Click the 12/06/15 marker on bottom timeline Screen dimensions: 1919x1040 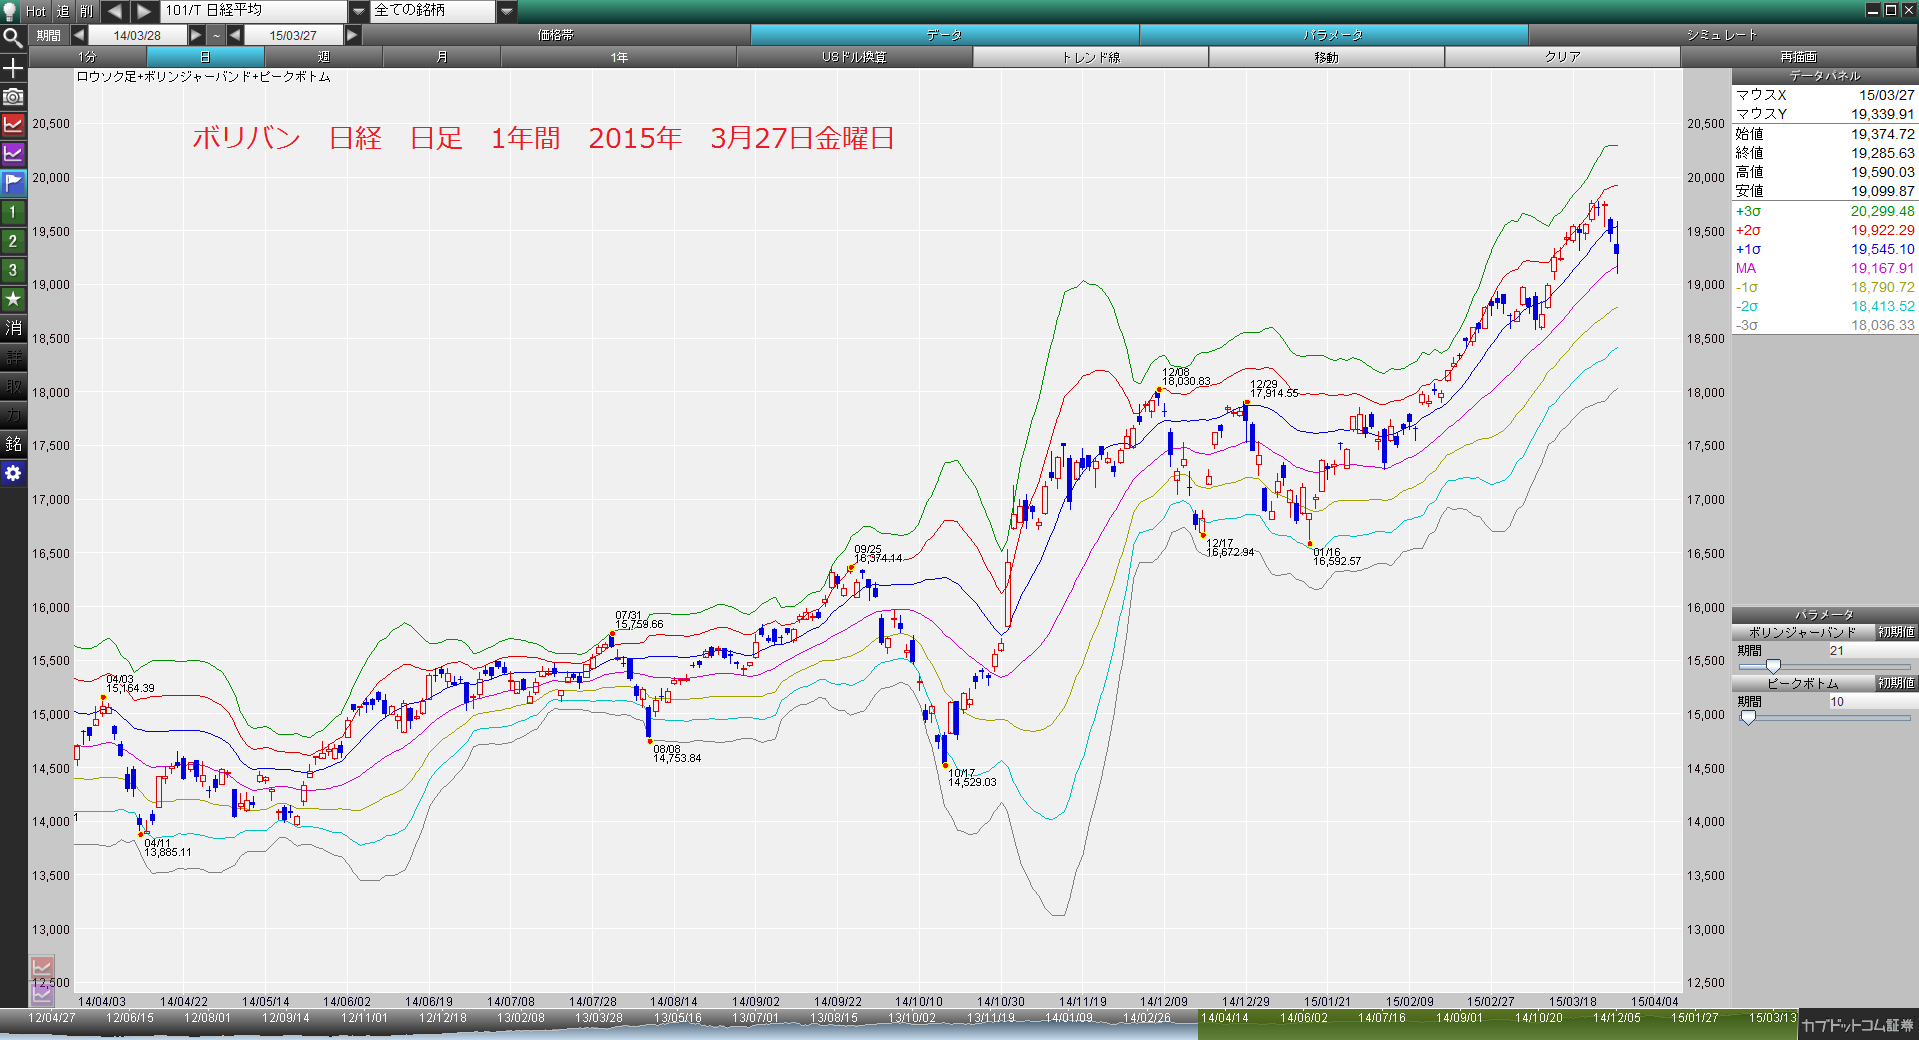point(130,1017)
